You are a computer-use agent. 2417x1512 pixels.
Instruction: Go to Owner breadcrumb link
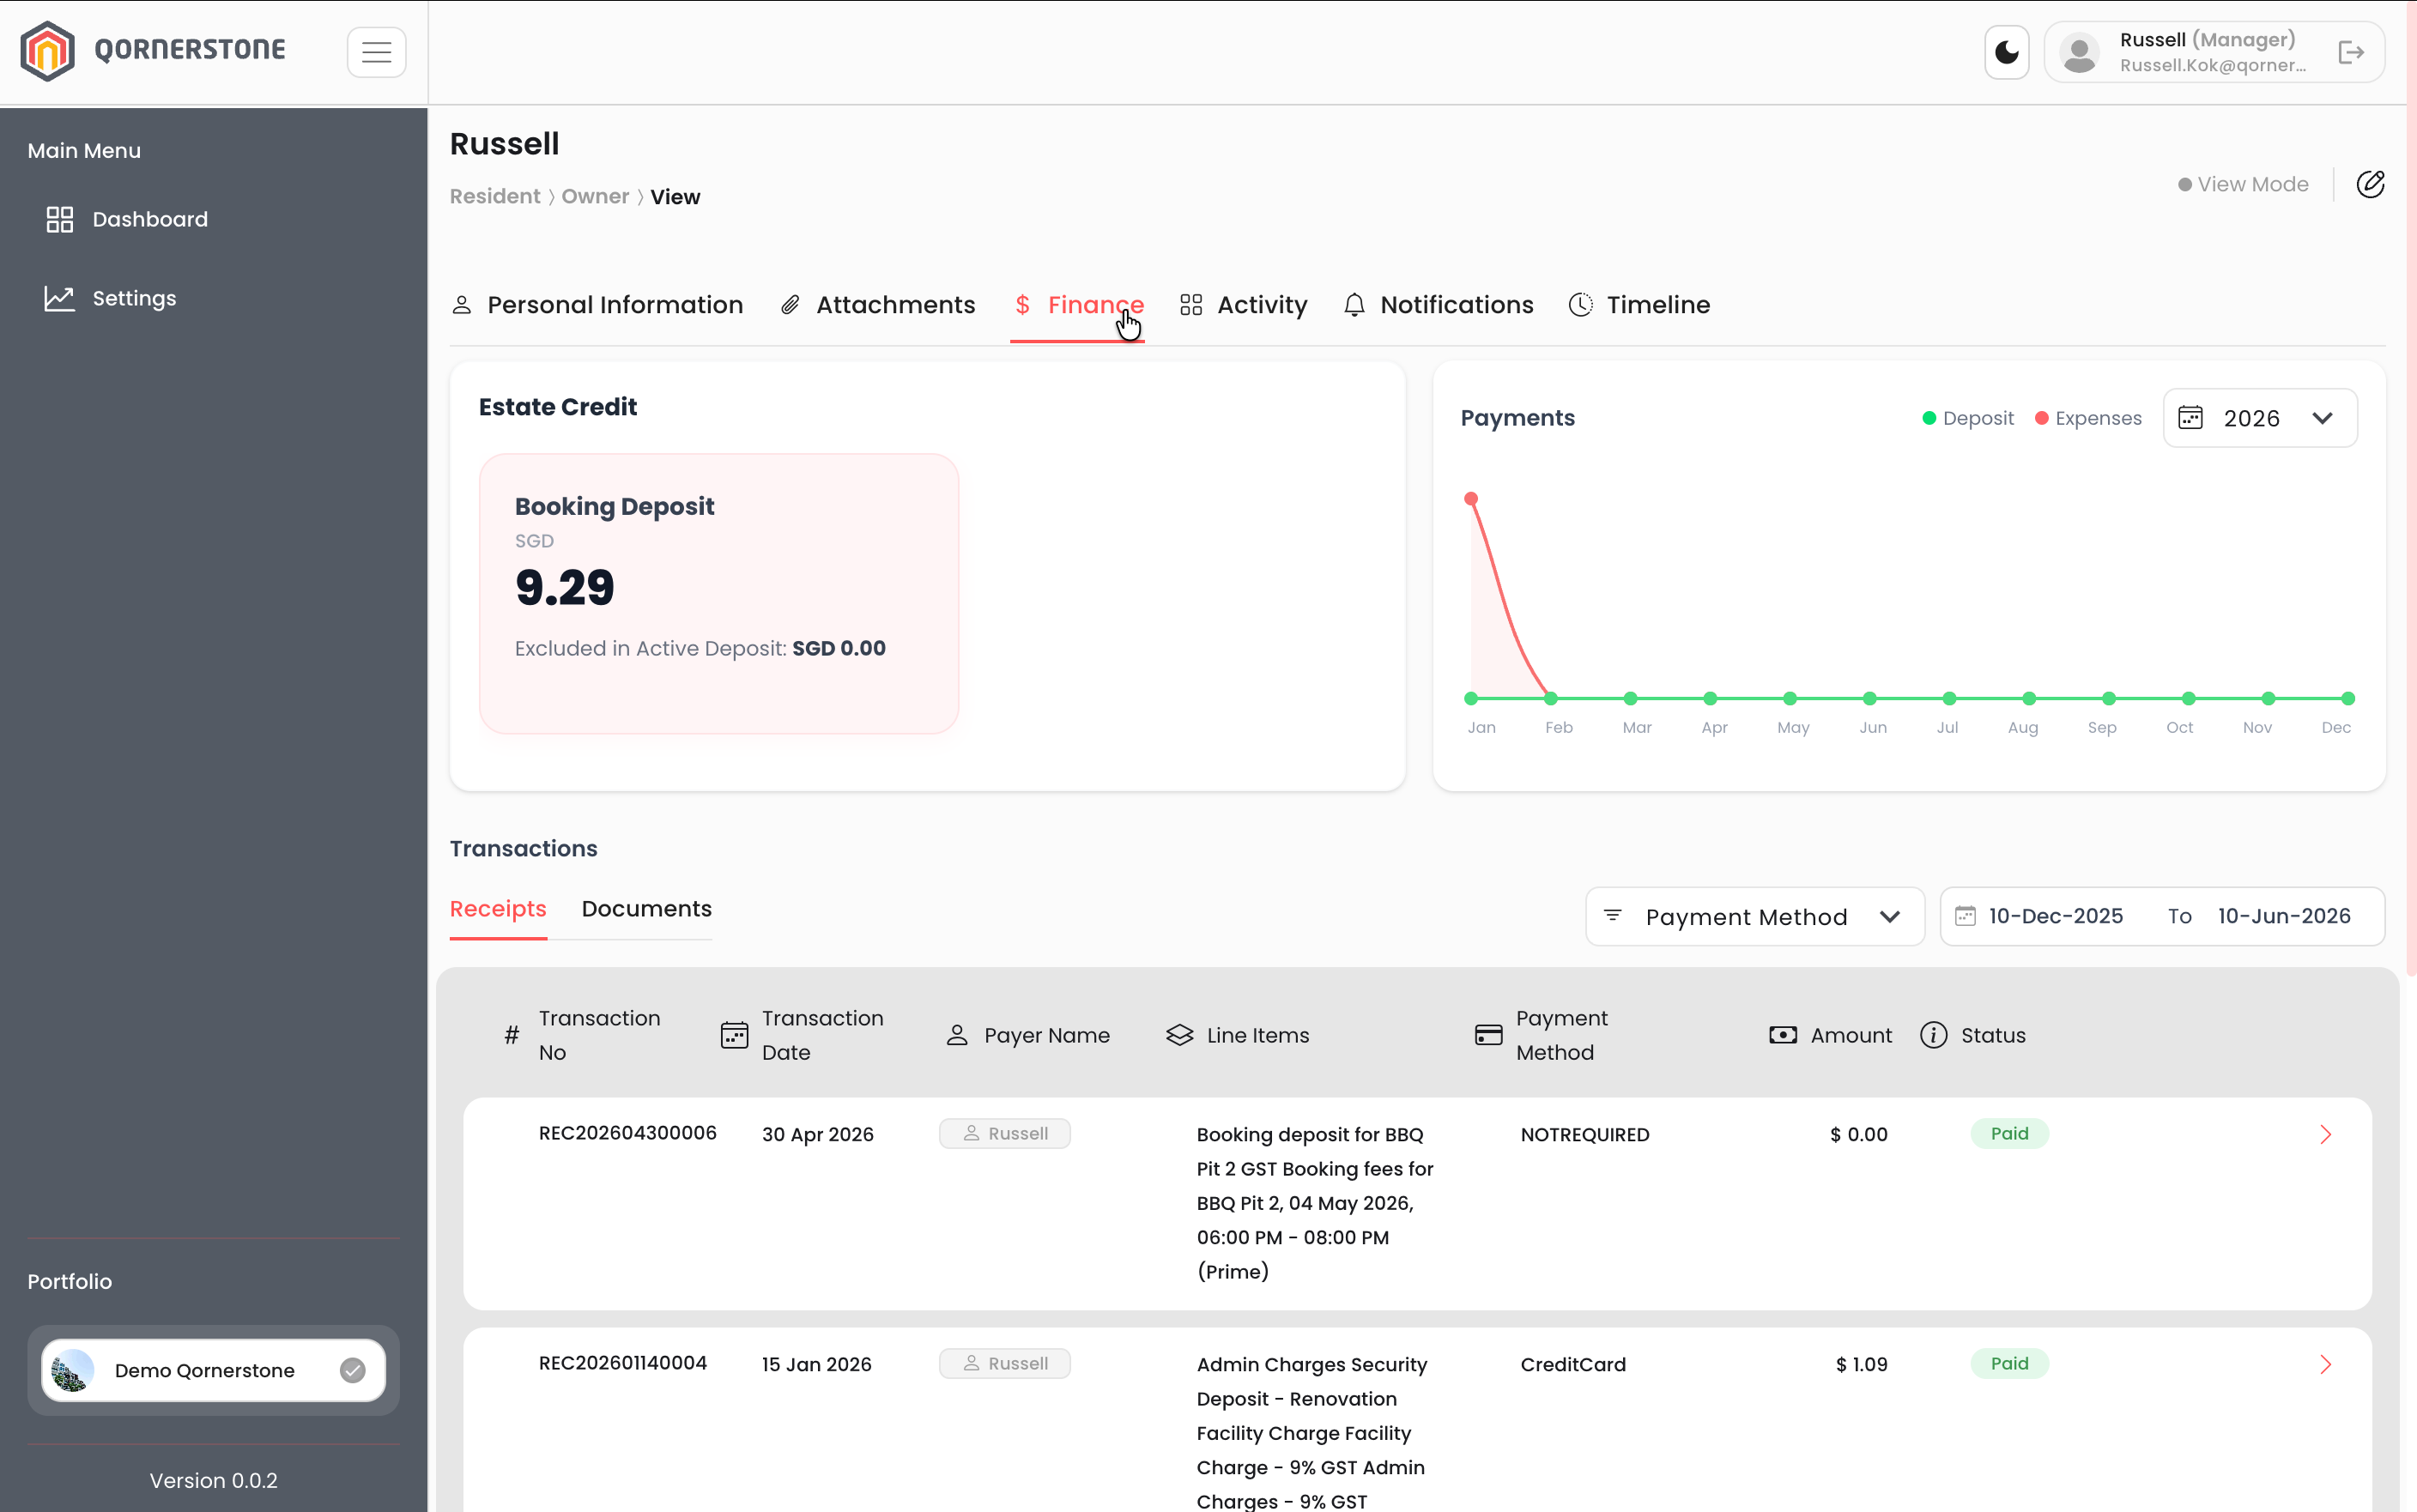pos(595,196)
